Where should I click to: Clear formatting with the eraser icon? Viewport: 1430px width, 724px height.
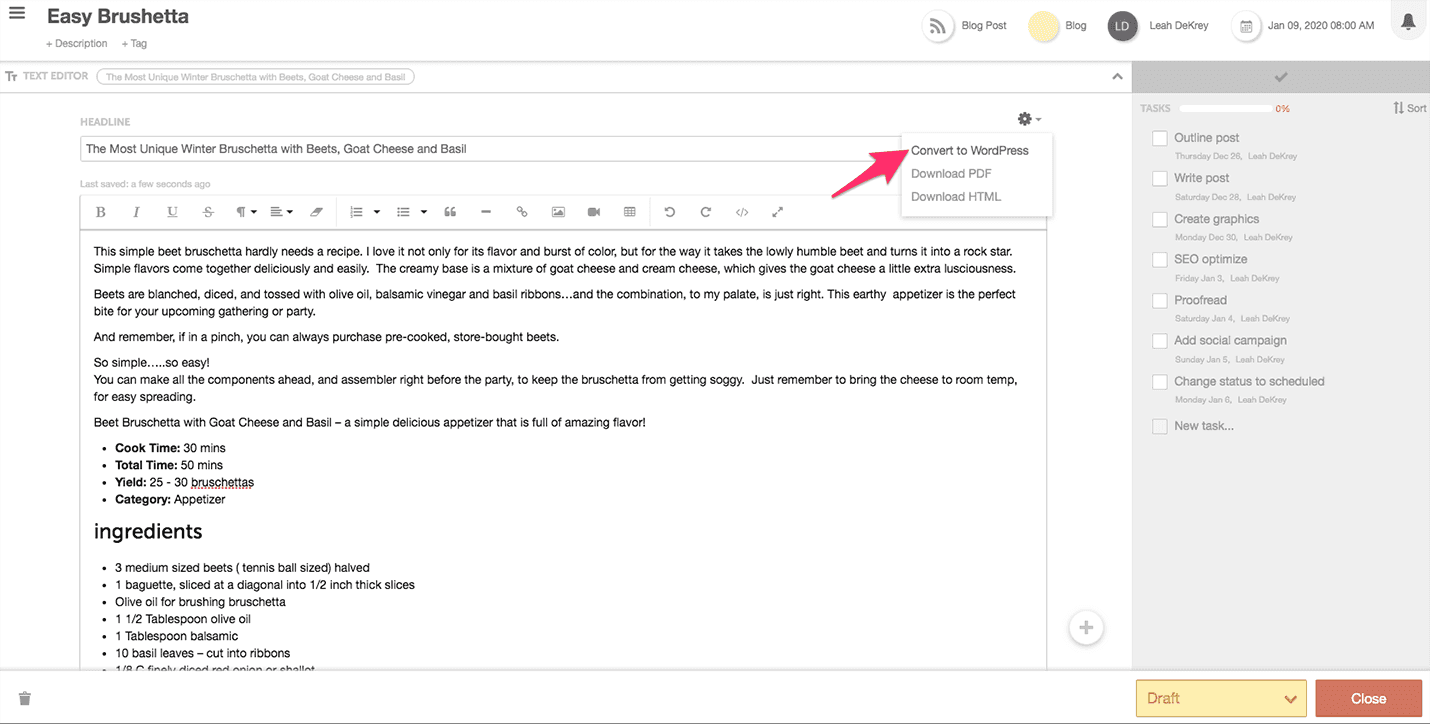[x=317, y=212]
